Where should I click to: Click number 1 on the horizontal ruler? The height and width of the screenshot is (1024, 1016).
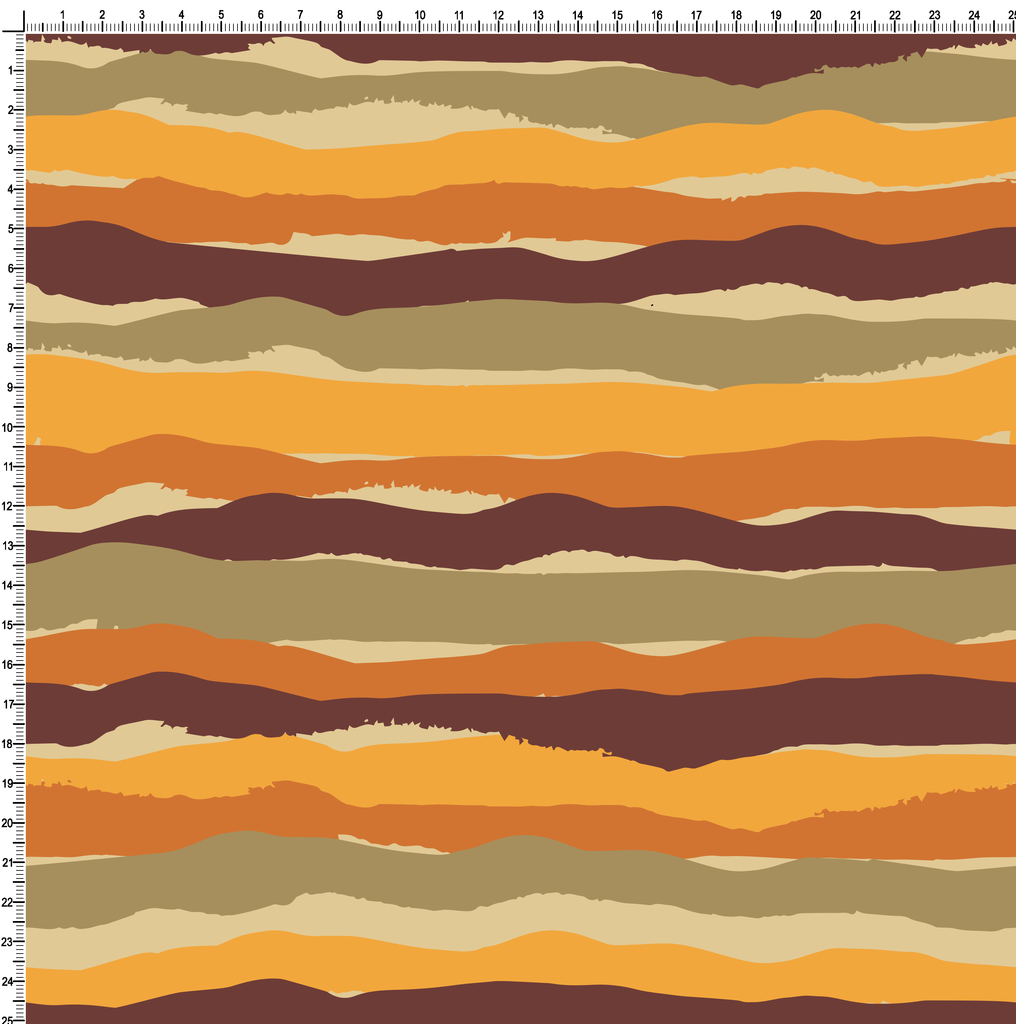tap(63, 14)
